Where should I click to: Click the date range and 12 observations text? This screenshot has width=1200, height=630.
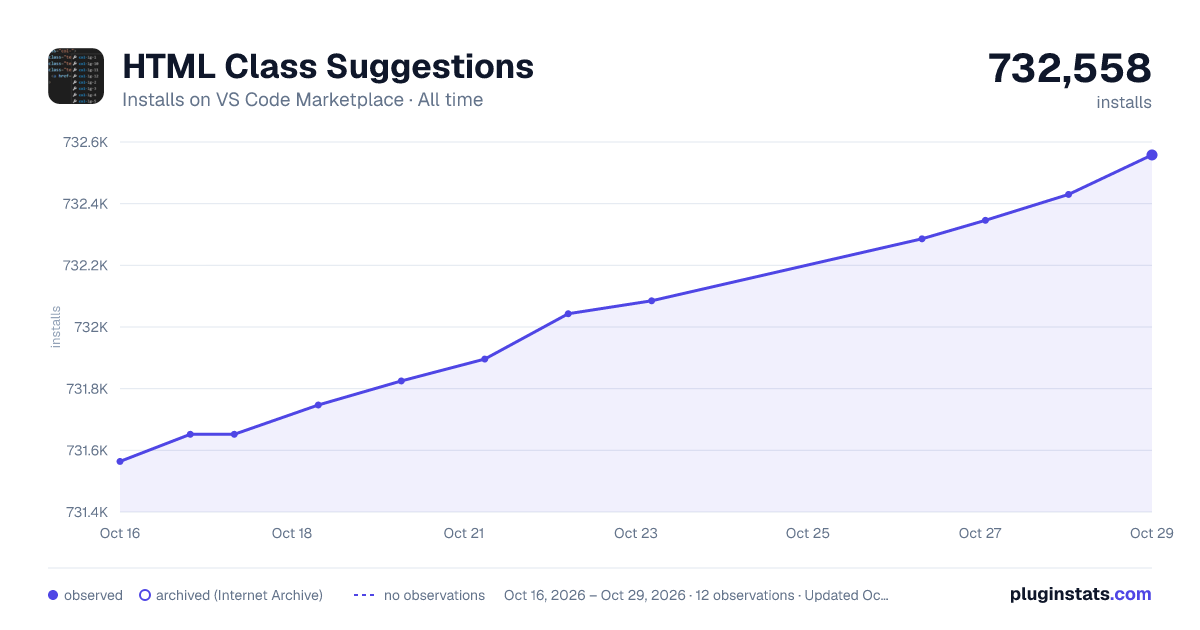[x=696, y=595]
